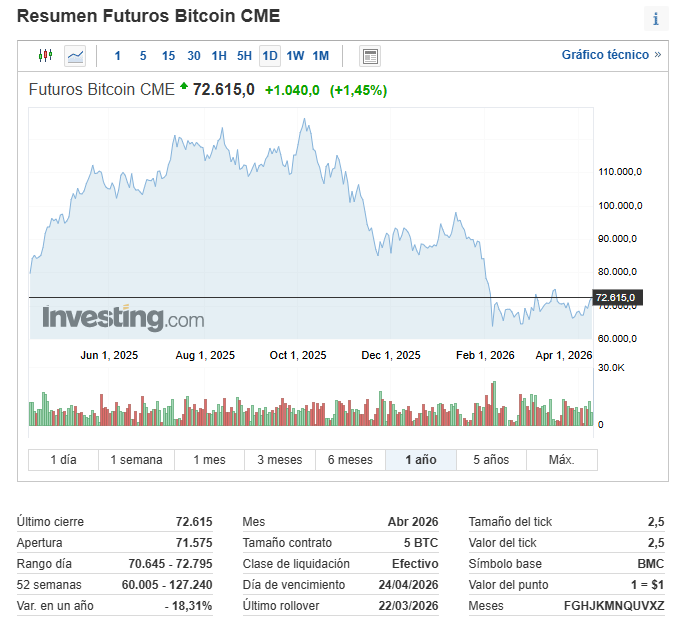Click the Apertura value 71.575
The width and height of the screenshot is (677, 632).
194,543
